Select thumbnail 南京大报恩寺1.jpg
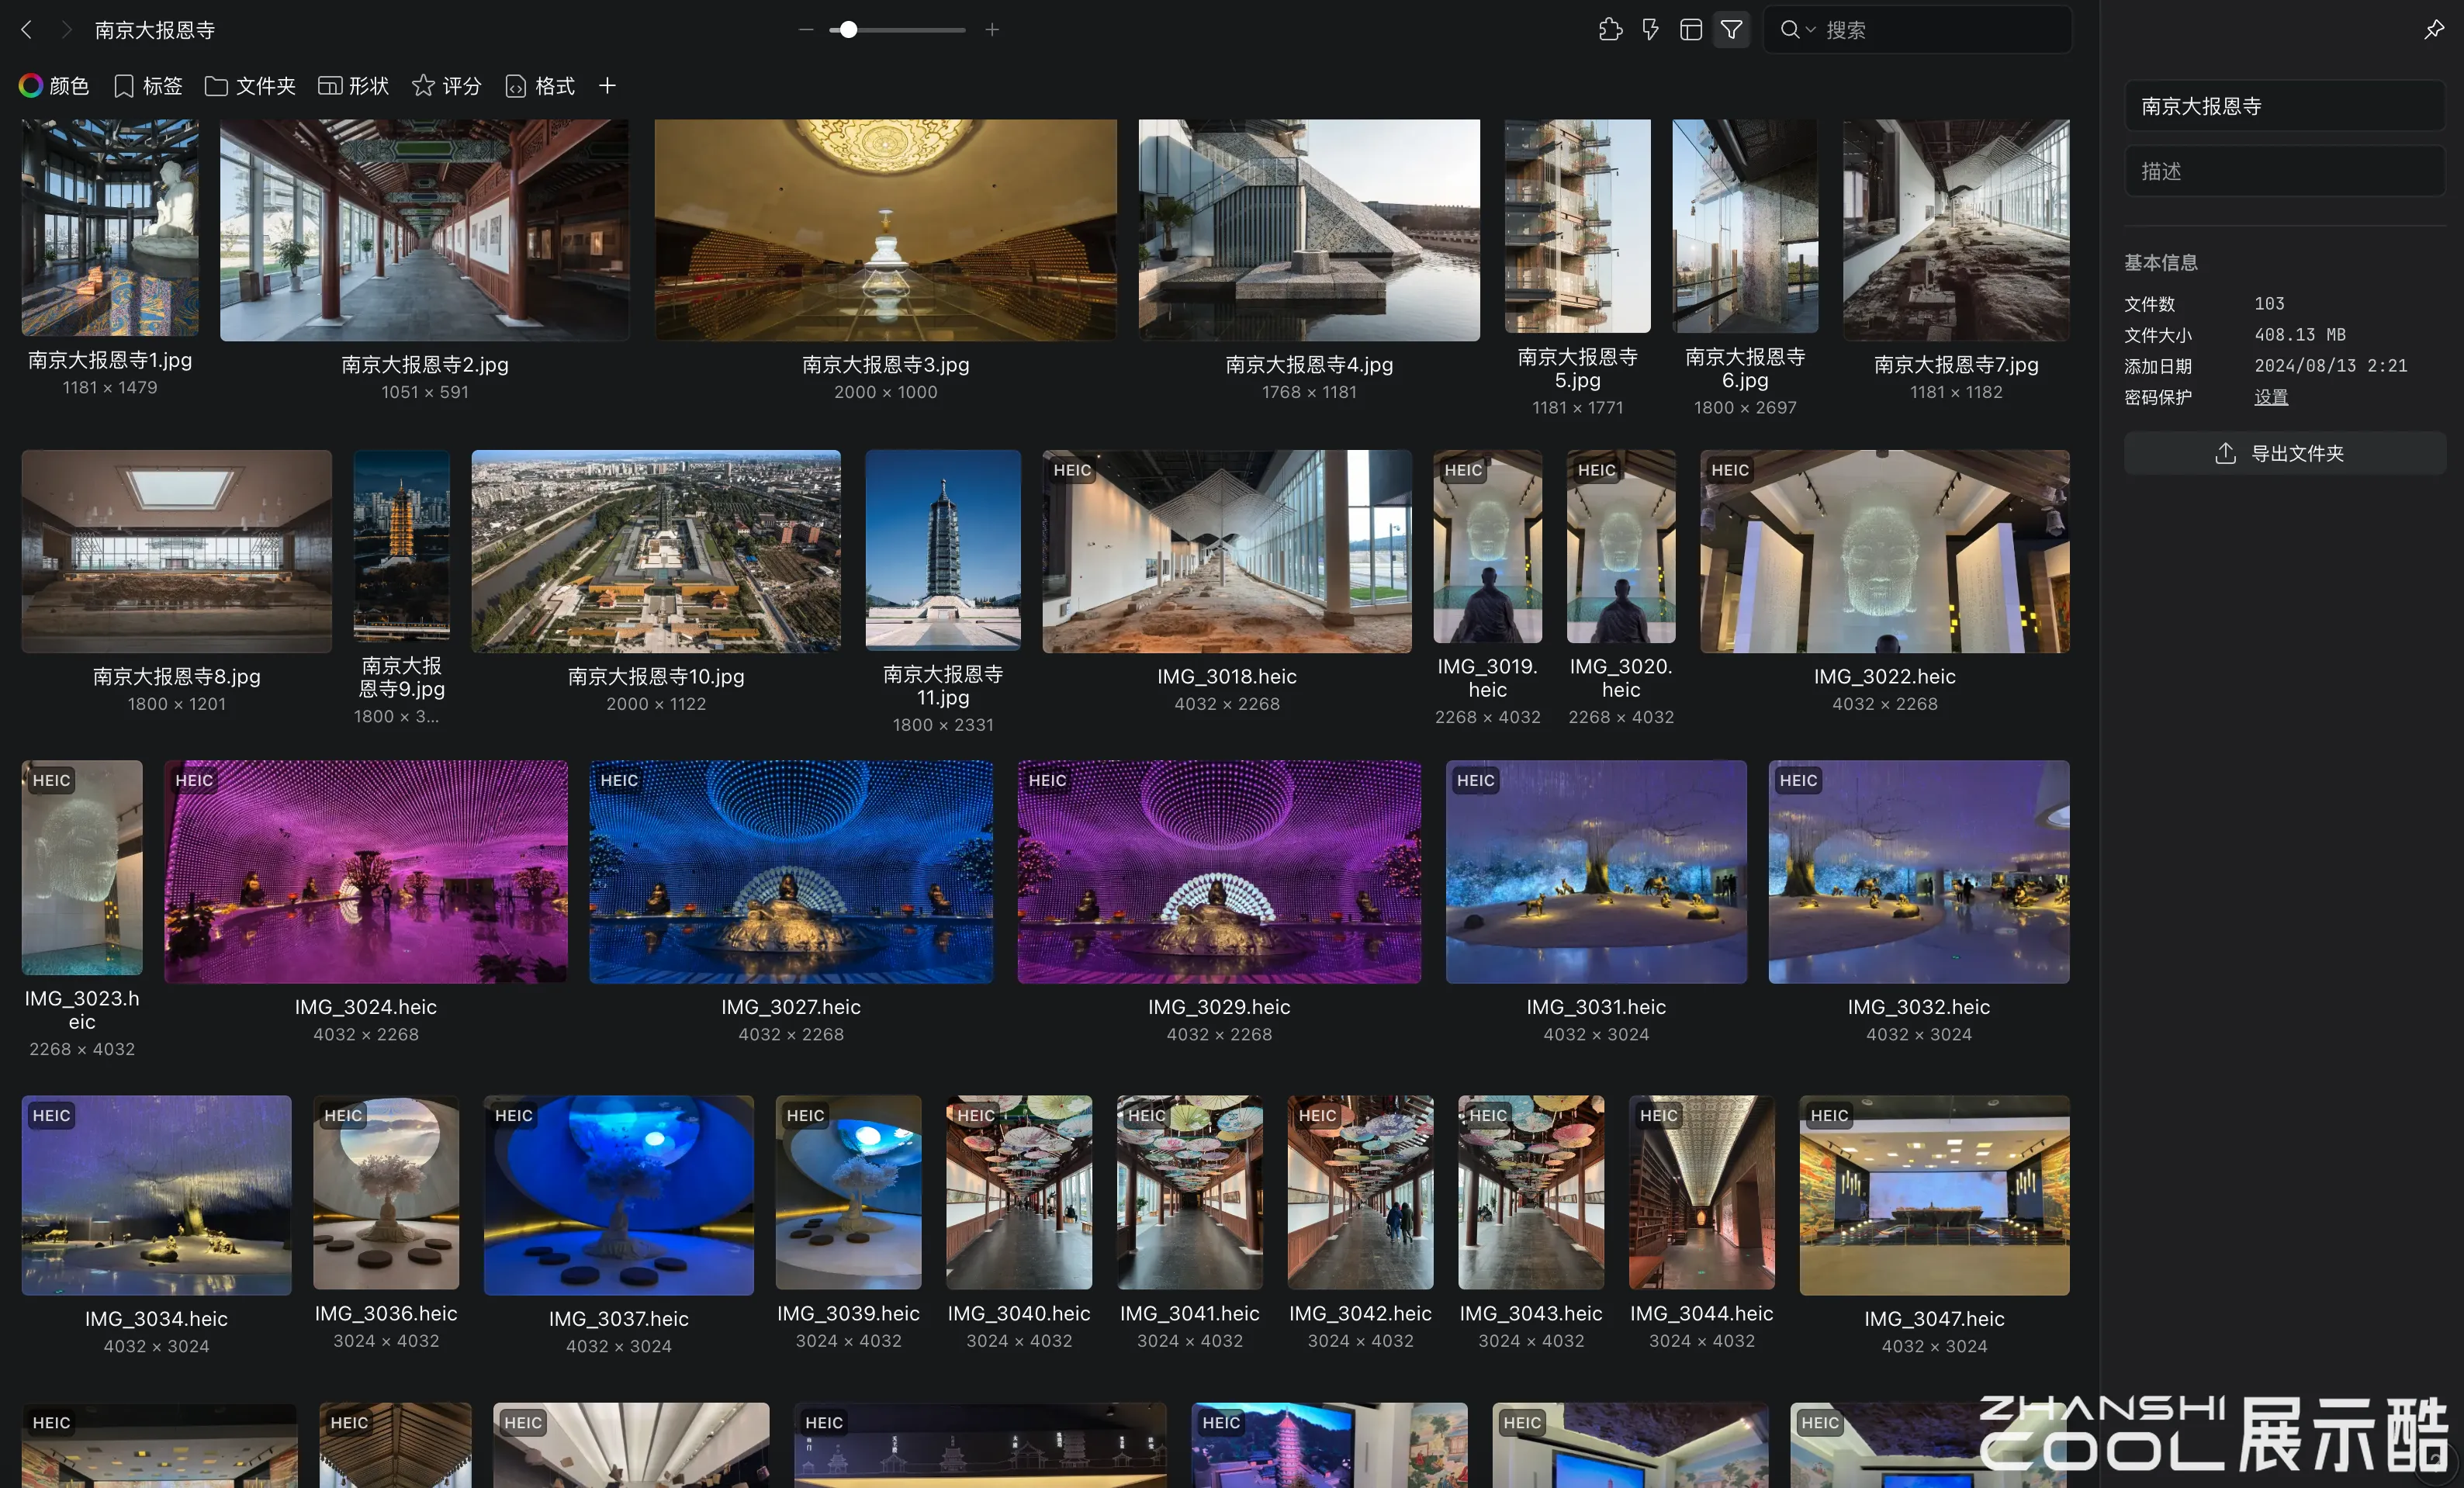Viewport: 2464px width, 1488px height. 110,228
